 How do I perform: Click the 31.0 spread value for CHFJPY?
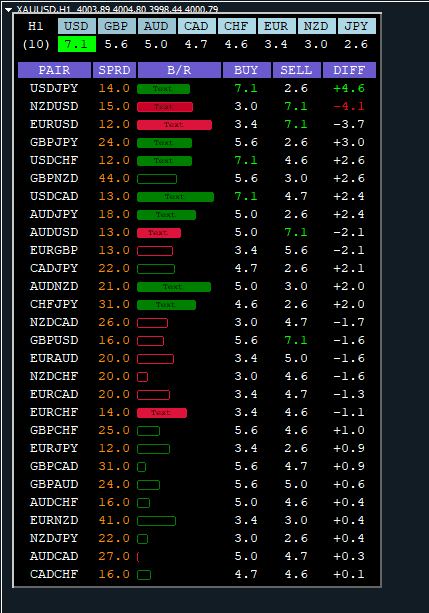[114, 304]
